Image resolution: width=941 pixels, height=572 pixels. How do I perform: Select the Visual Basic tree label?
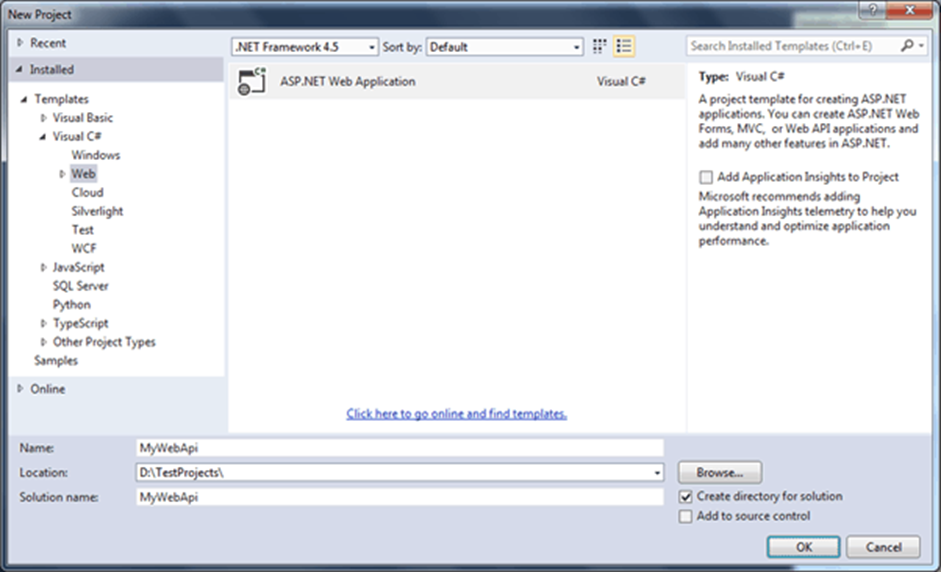pos(83,118)
